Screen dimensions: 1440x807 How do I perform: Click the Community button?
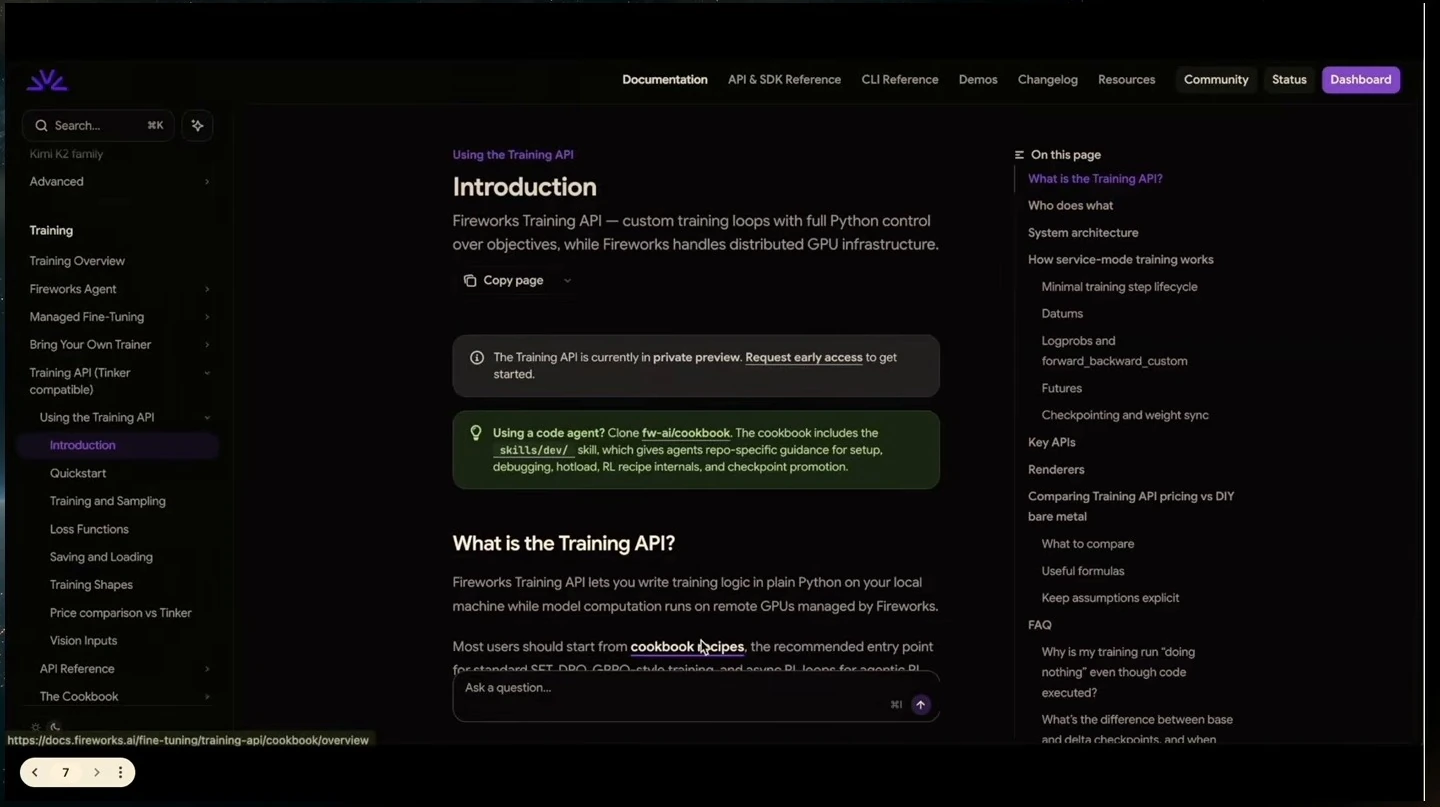1216,80
